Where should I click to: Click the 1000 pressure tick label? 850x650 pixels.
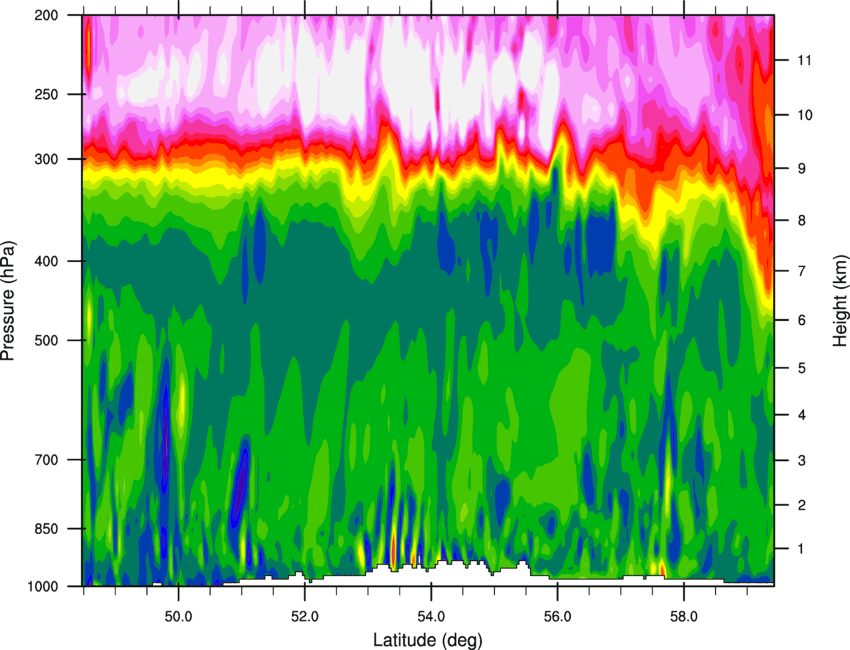(x=42, y=587)
